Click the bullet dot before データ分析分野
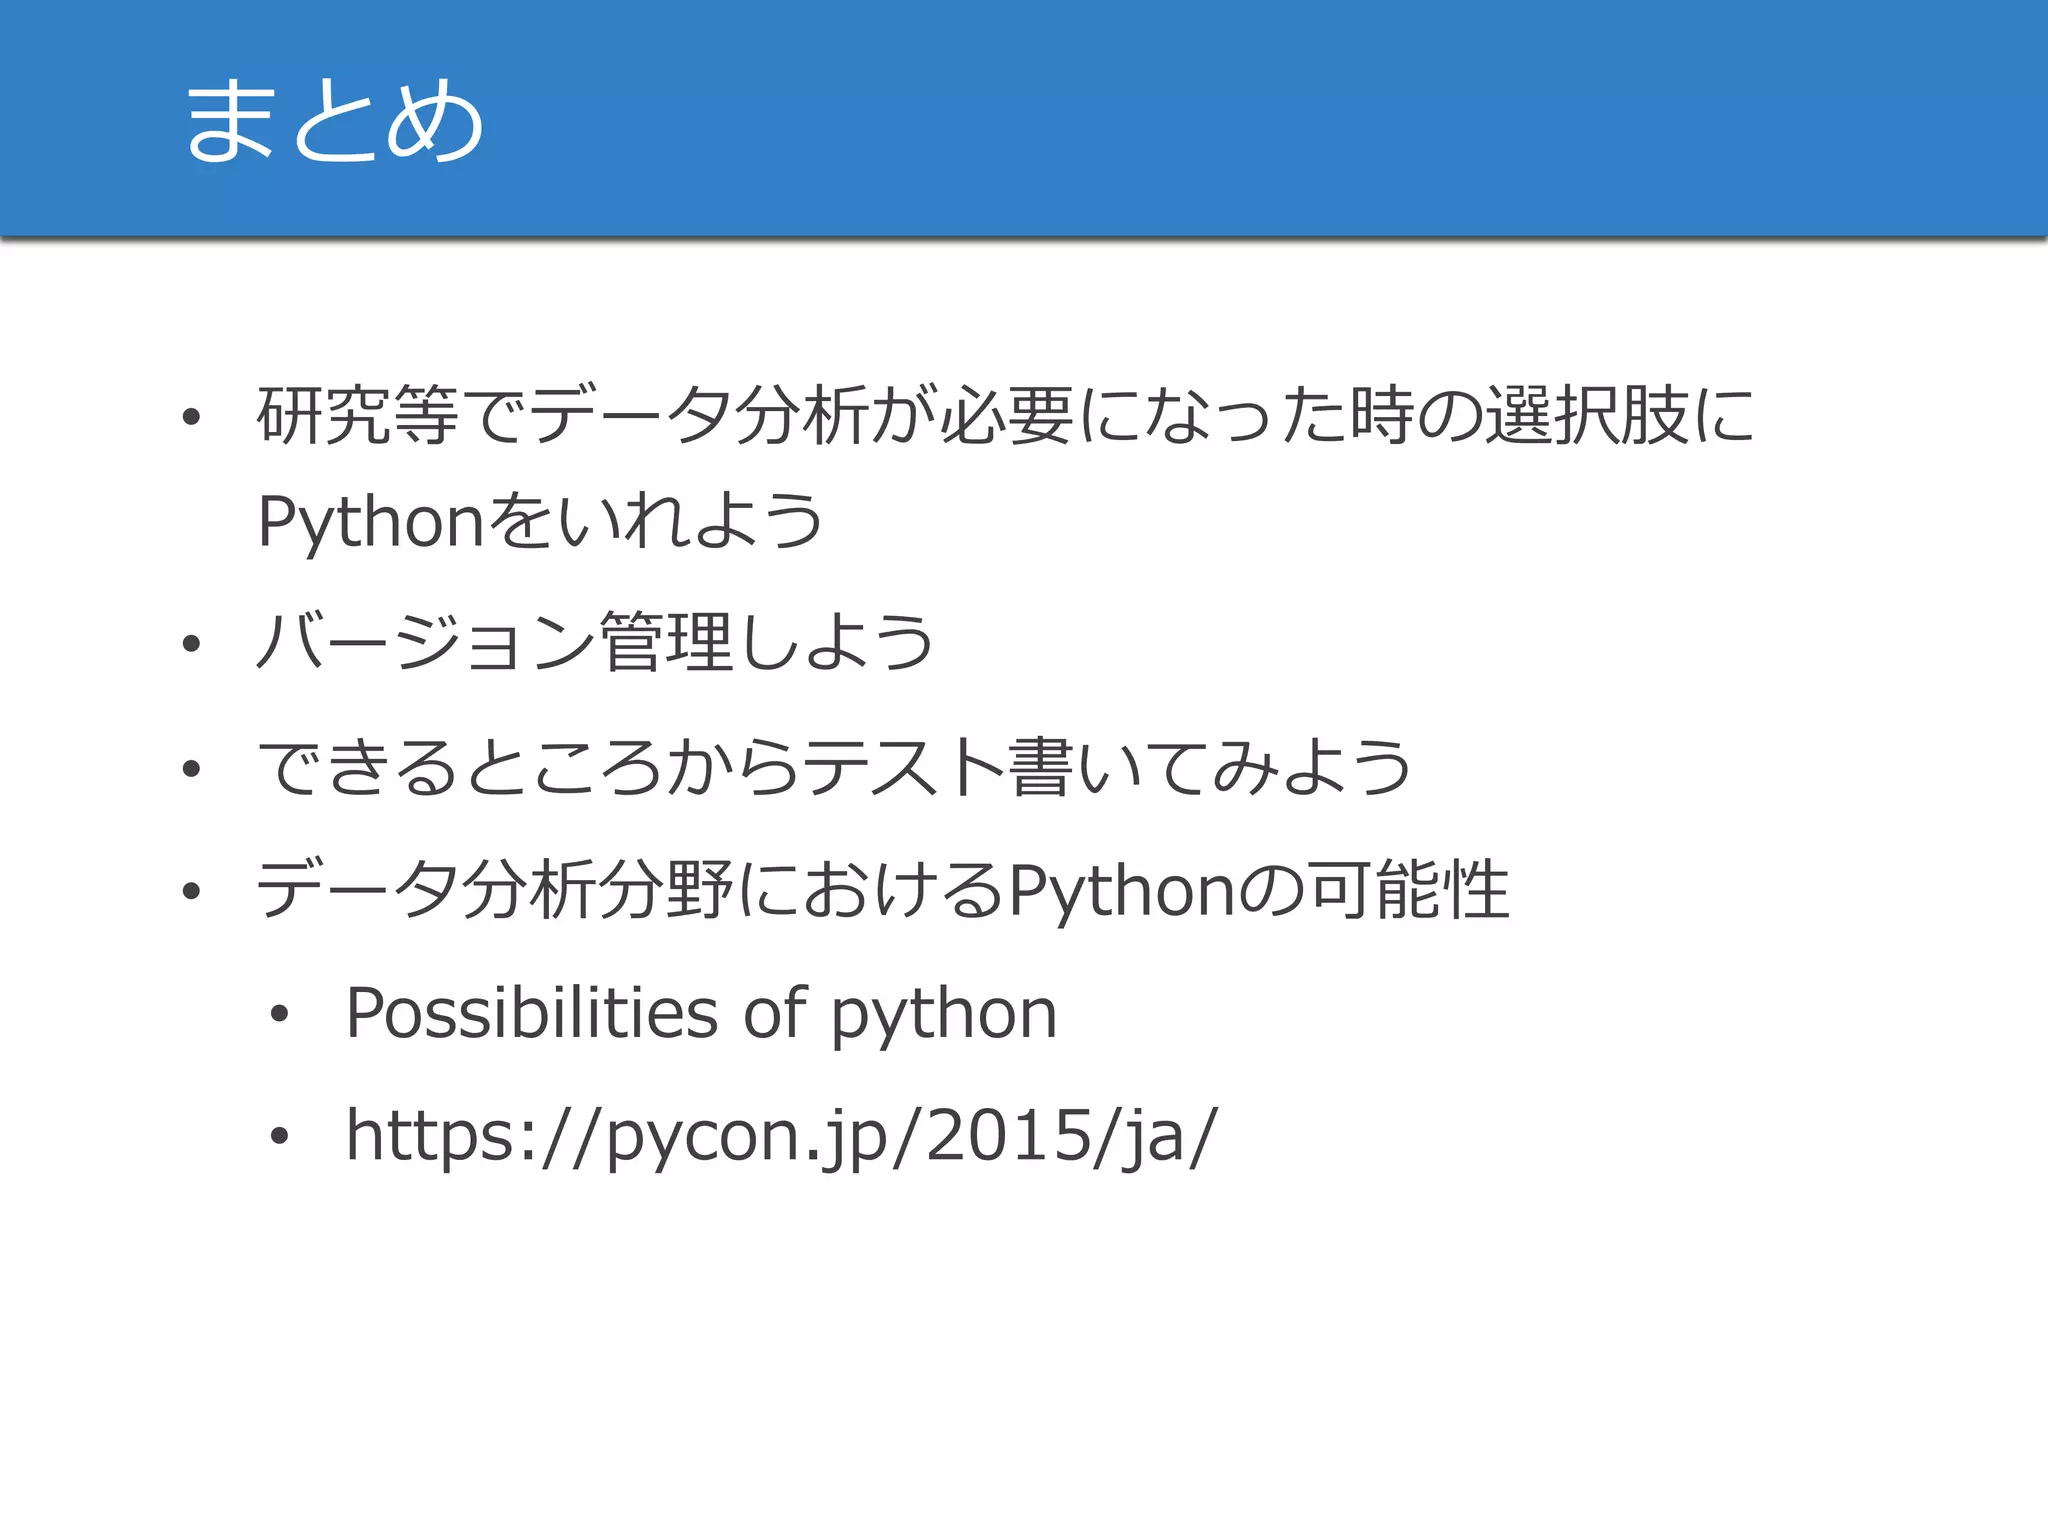This screenshot has height=1536, width=2048. pos(192,891)
